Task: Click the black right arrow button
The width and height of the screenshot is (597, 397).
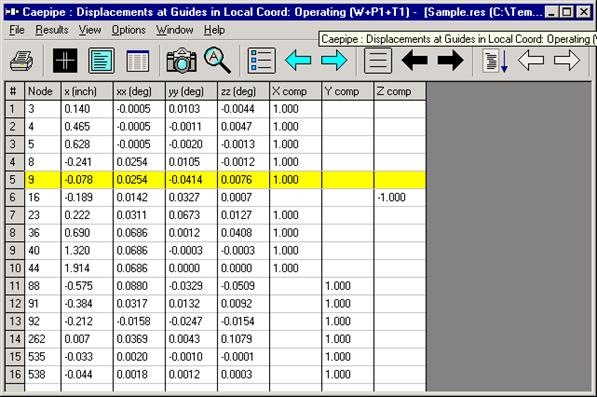Action: point(451,61)
